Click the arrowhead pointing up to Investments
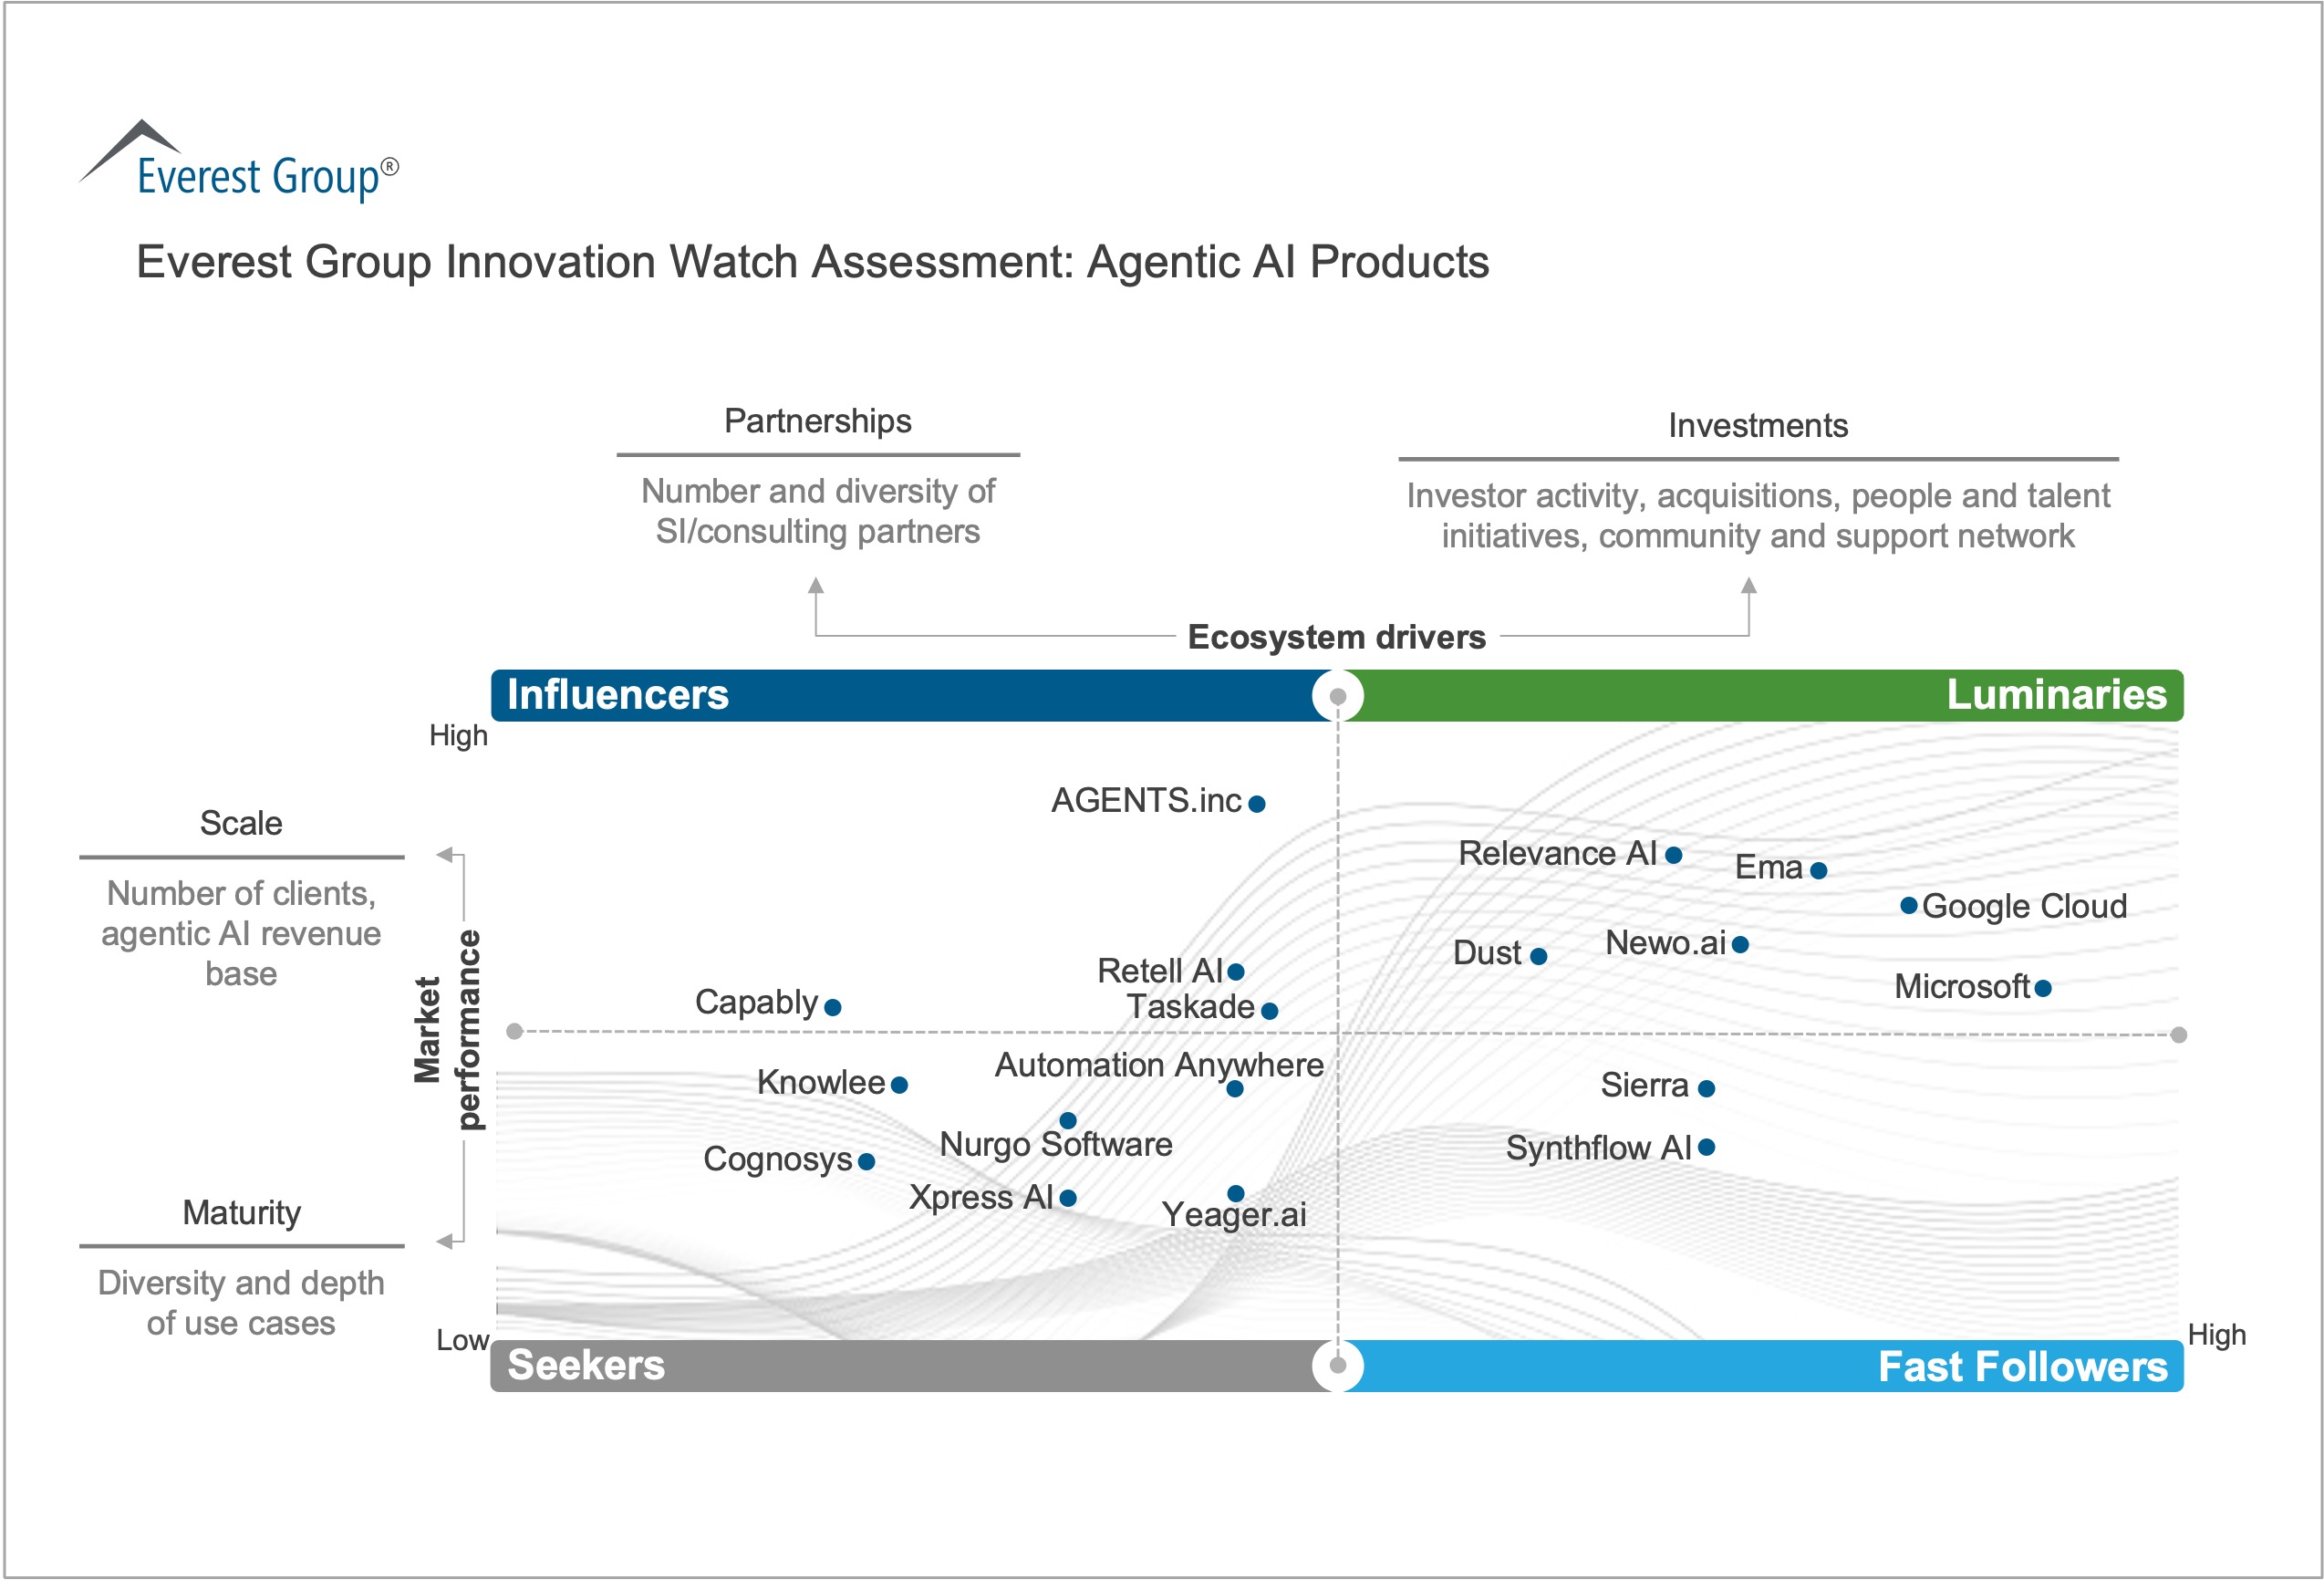Image resolution: width=2324 pixels, height=1580 pixels. [1748, 586]
